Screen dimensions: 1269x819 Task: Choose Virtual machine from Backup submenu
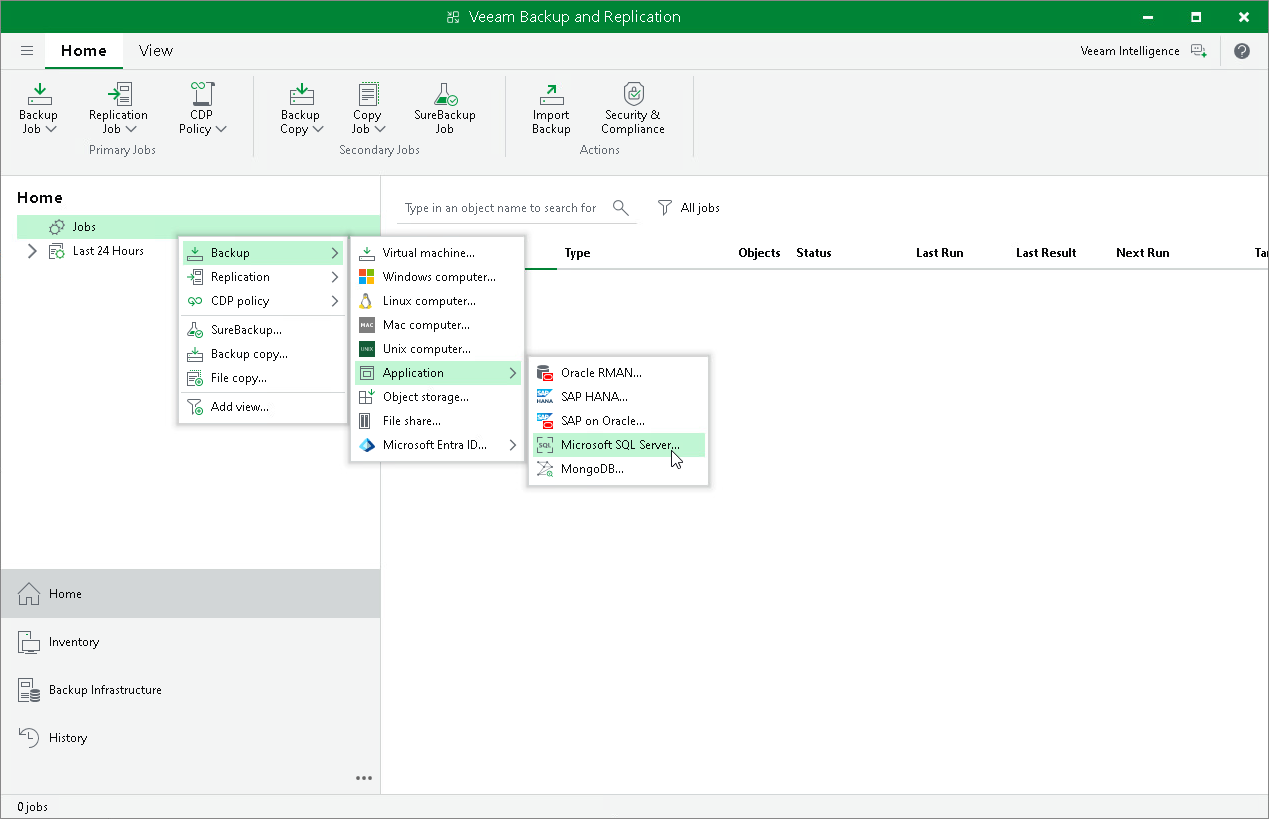tap(437, 253)
